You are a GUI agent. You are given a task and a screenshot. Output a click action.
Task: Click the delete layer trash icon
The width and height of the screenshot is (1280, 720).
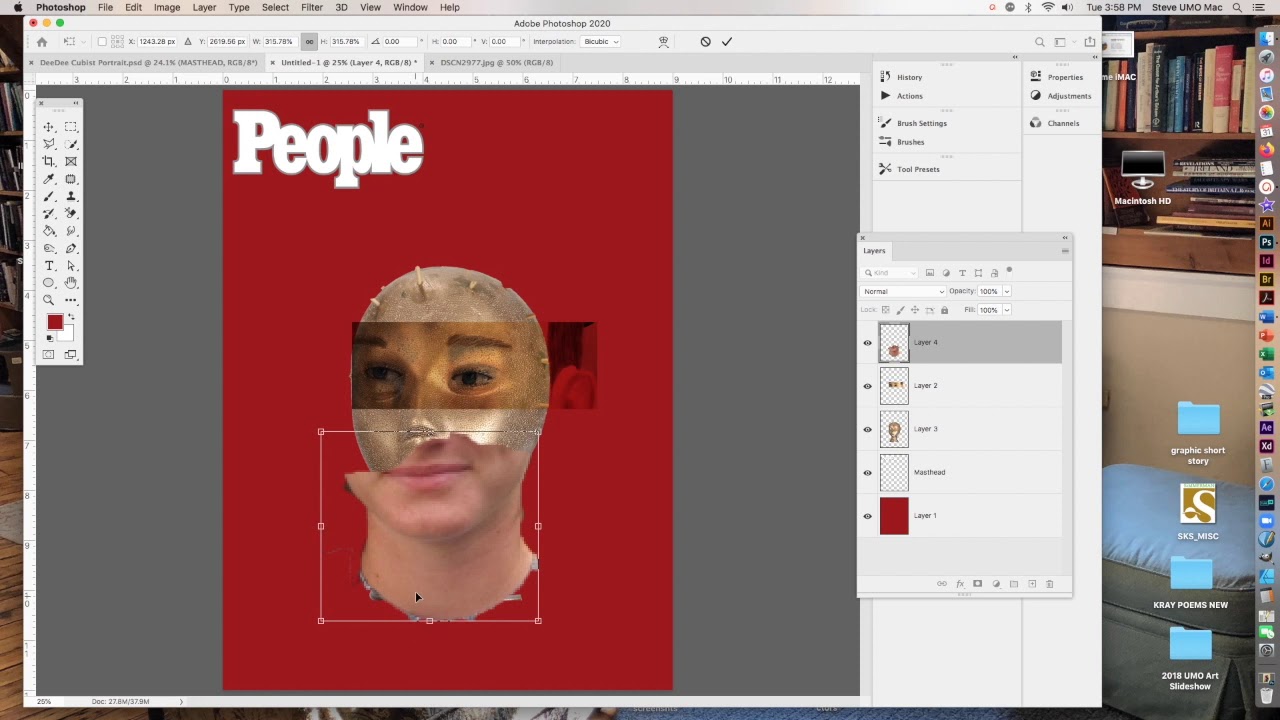pos(1049,584)
